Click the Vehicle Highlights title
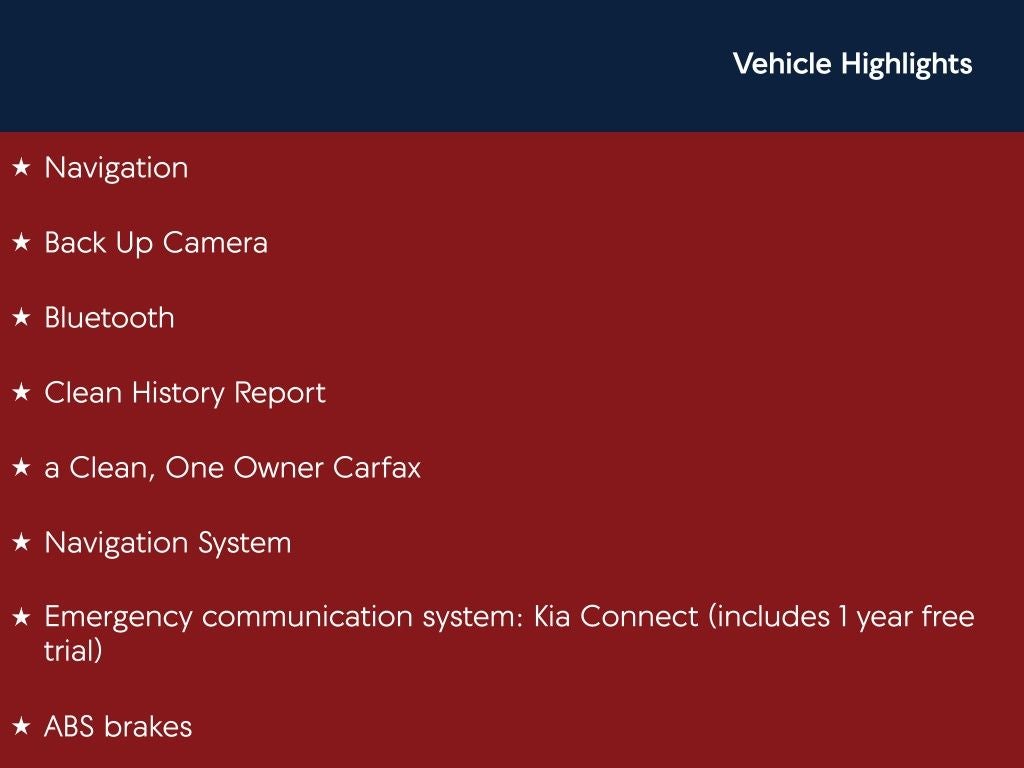This screenshot has height=768, width=1024. click(852, 64)
